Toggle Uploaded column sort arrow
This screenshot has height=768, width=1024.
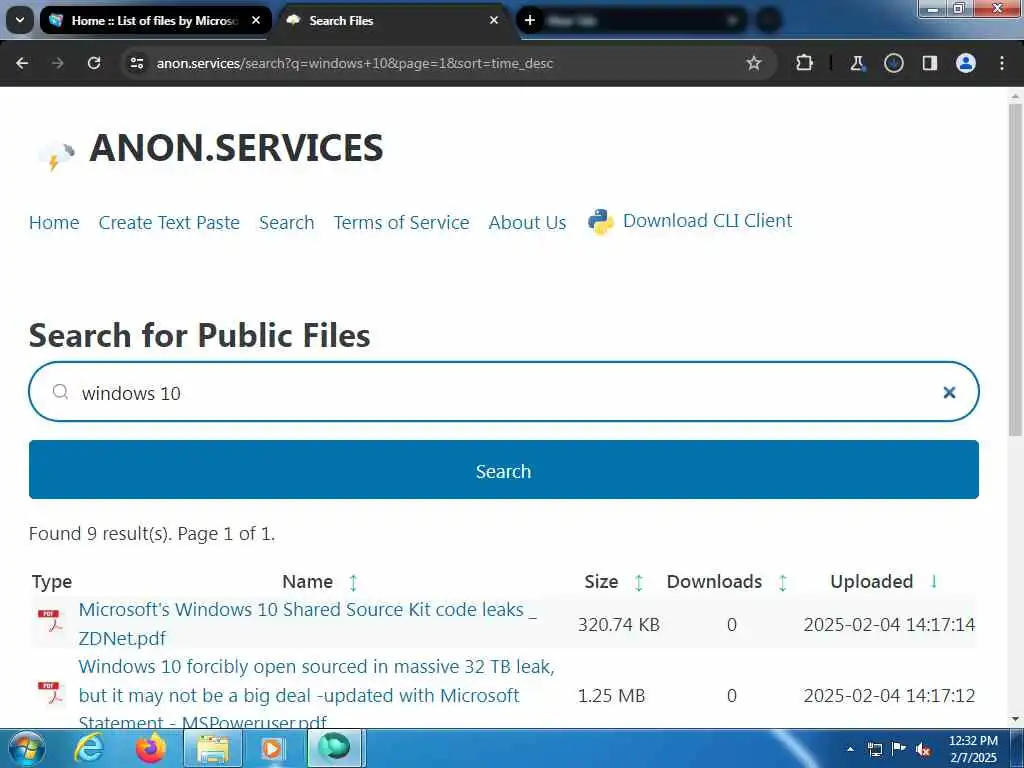click(x=934, y=581)
